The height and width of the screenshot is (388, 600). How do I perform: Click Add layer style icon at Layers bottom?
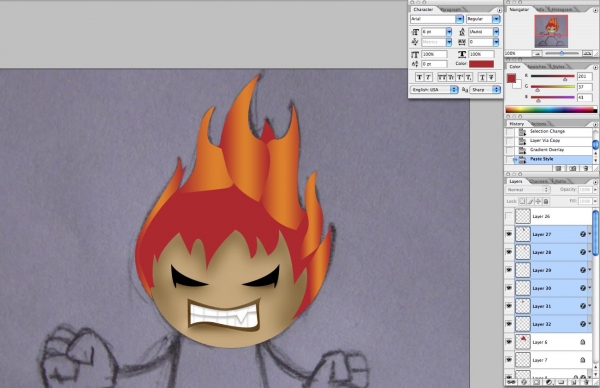pyautogui.click(x=524, y=382)
